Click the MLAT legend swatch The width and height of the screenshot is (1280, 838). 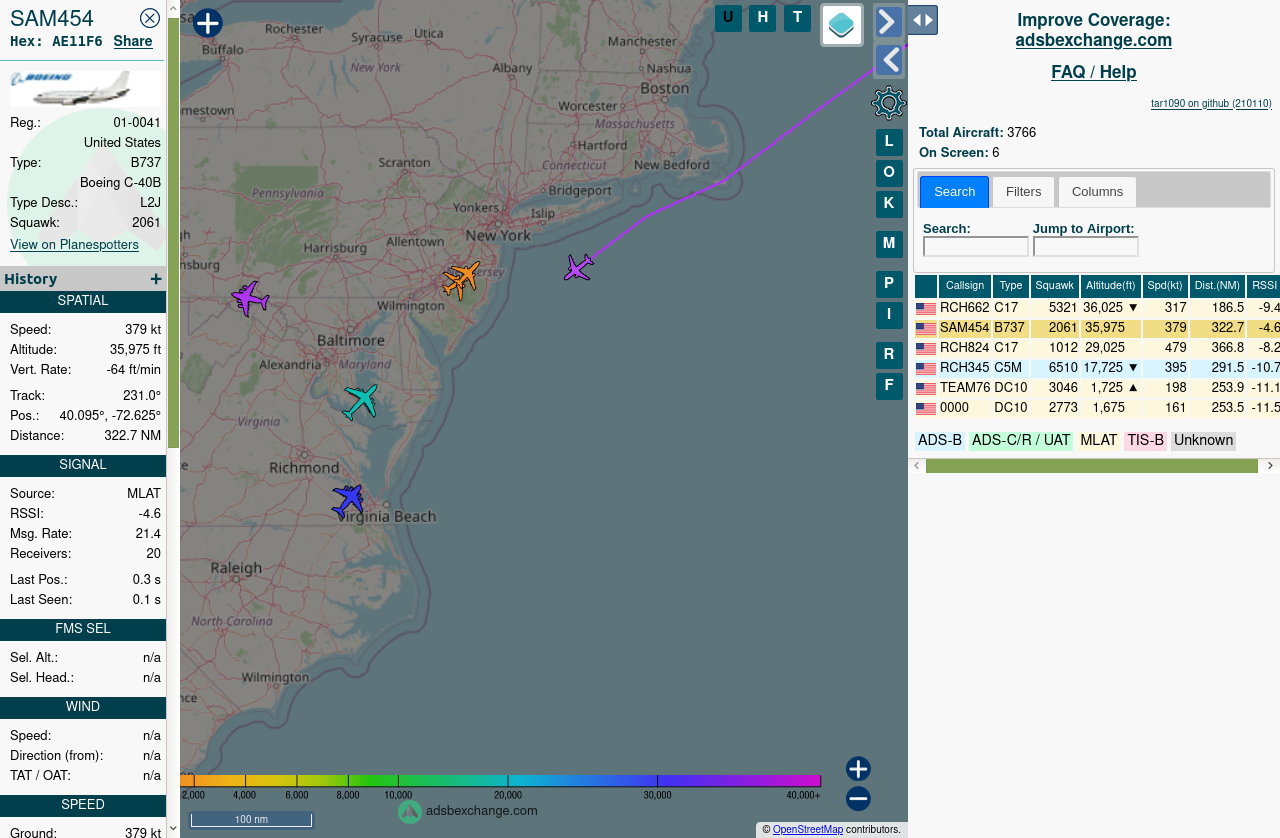click(x=1098, y=441)
